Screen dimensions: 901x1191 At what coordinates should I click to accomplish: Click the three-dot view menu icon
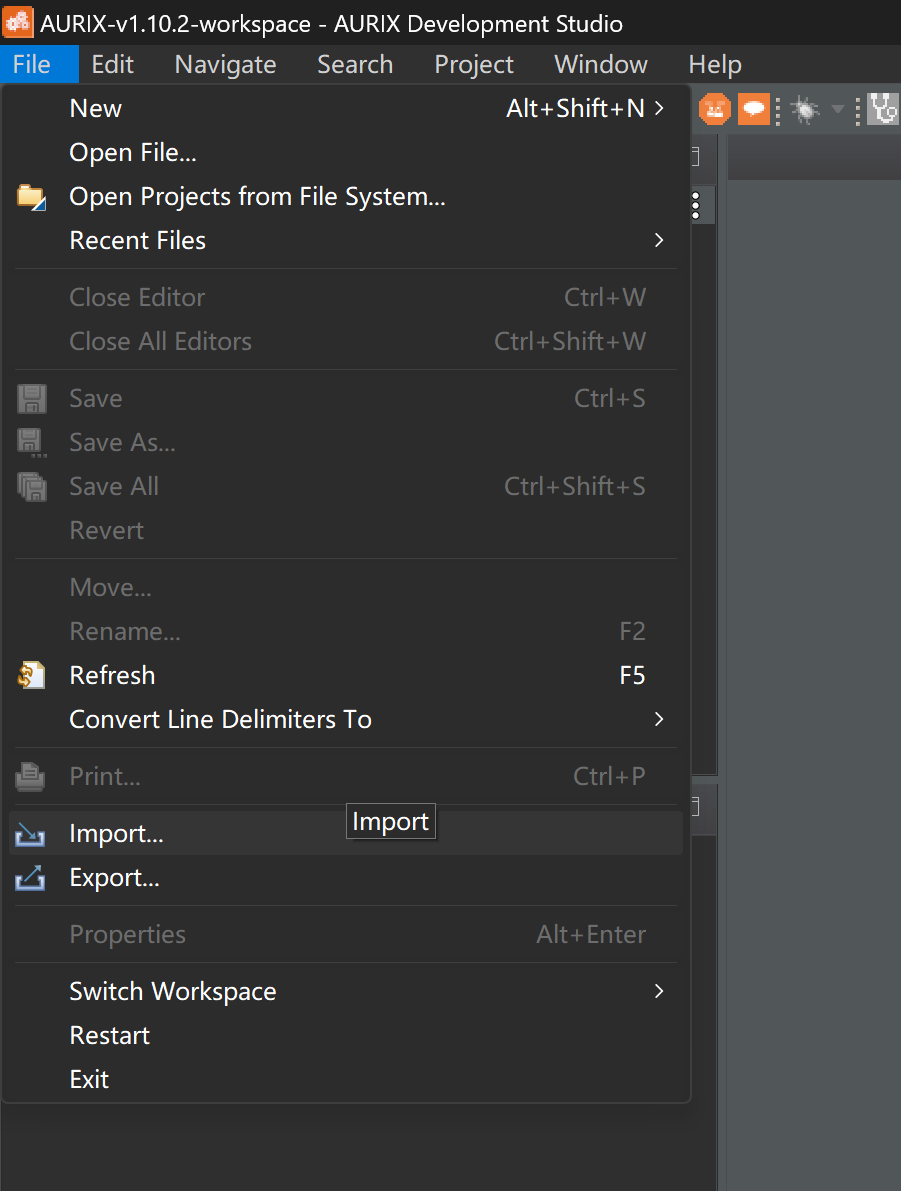(696, 206)
